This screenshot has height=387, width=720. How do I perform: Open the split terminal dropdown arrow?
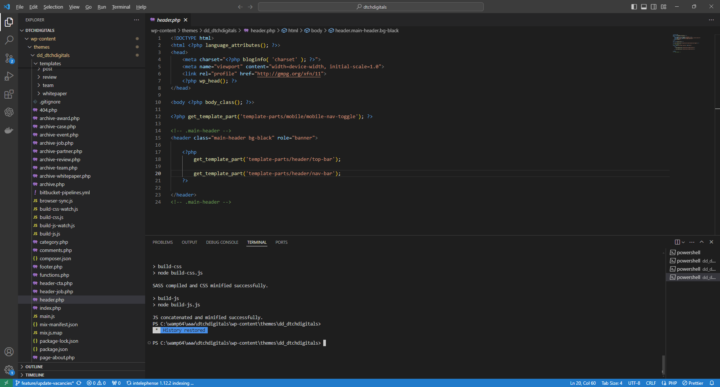click(x=683, y=242)
